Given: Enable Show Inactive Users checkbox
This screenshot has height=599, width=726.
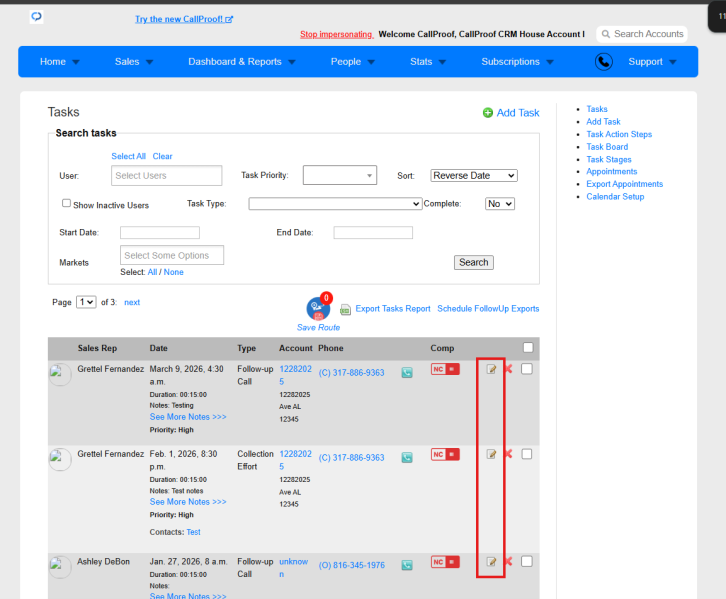Looking at the screenshot, I should coord(66,203).
